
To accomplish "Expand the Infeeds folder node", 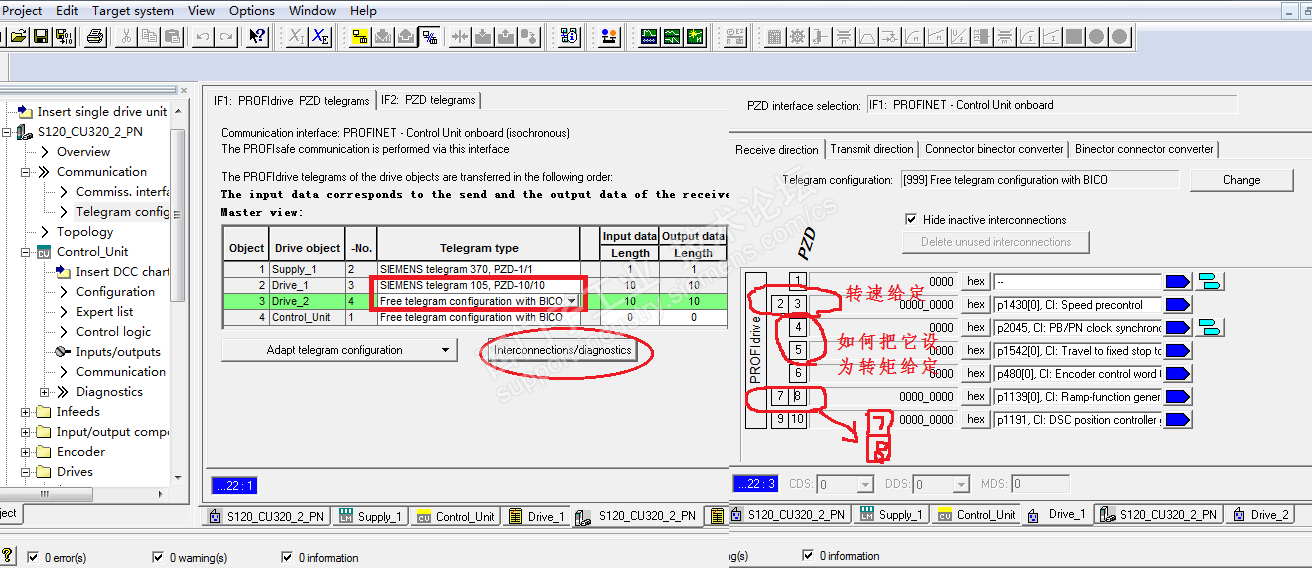I will click(x=25, y=412).
